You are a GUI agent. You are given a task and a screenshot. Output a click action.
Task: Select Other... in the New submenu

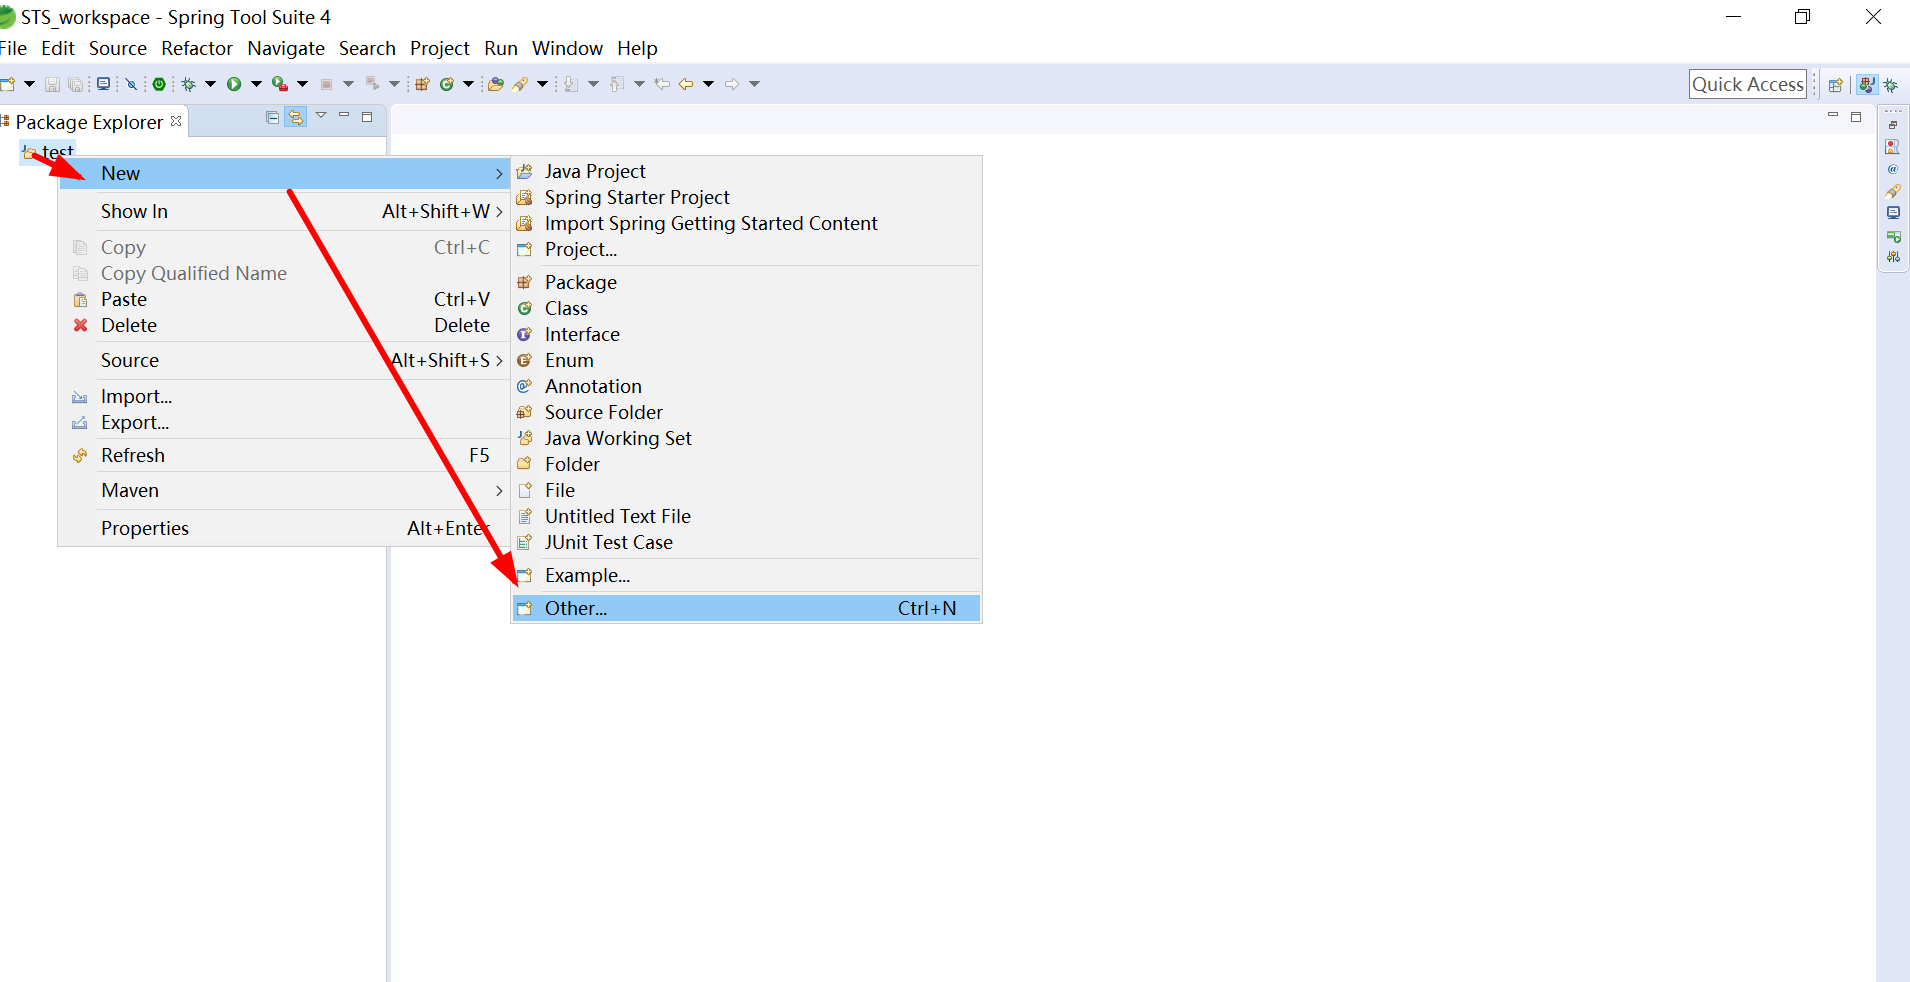coord(746,608)
